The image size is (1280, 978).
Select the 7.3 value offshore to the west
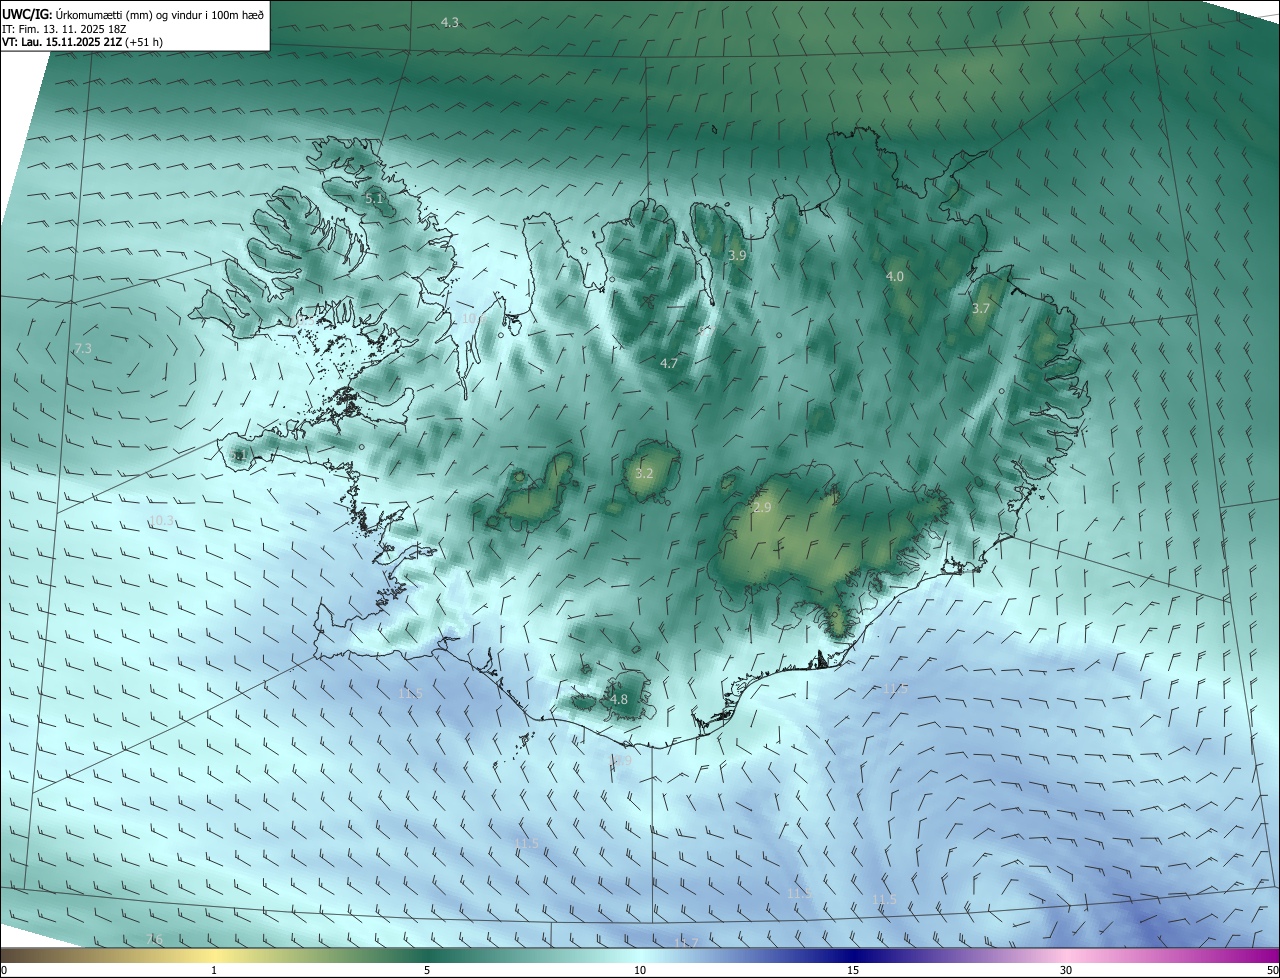tap(83, 348)
